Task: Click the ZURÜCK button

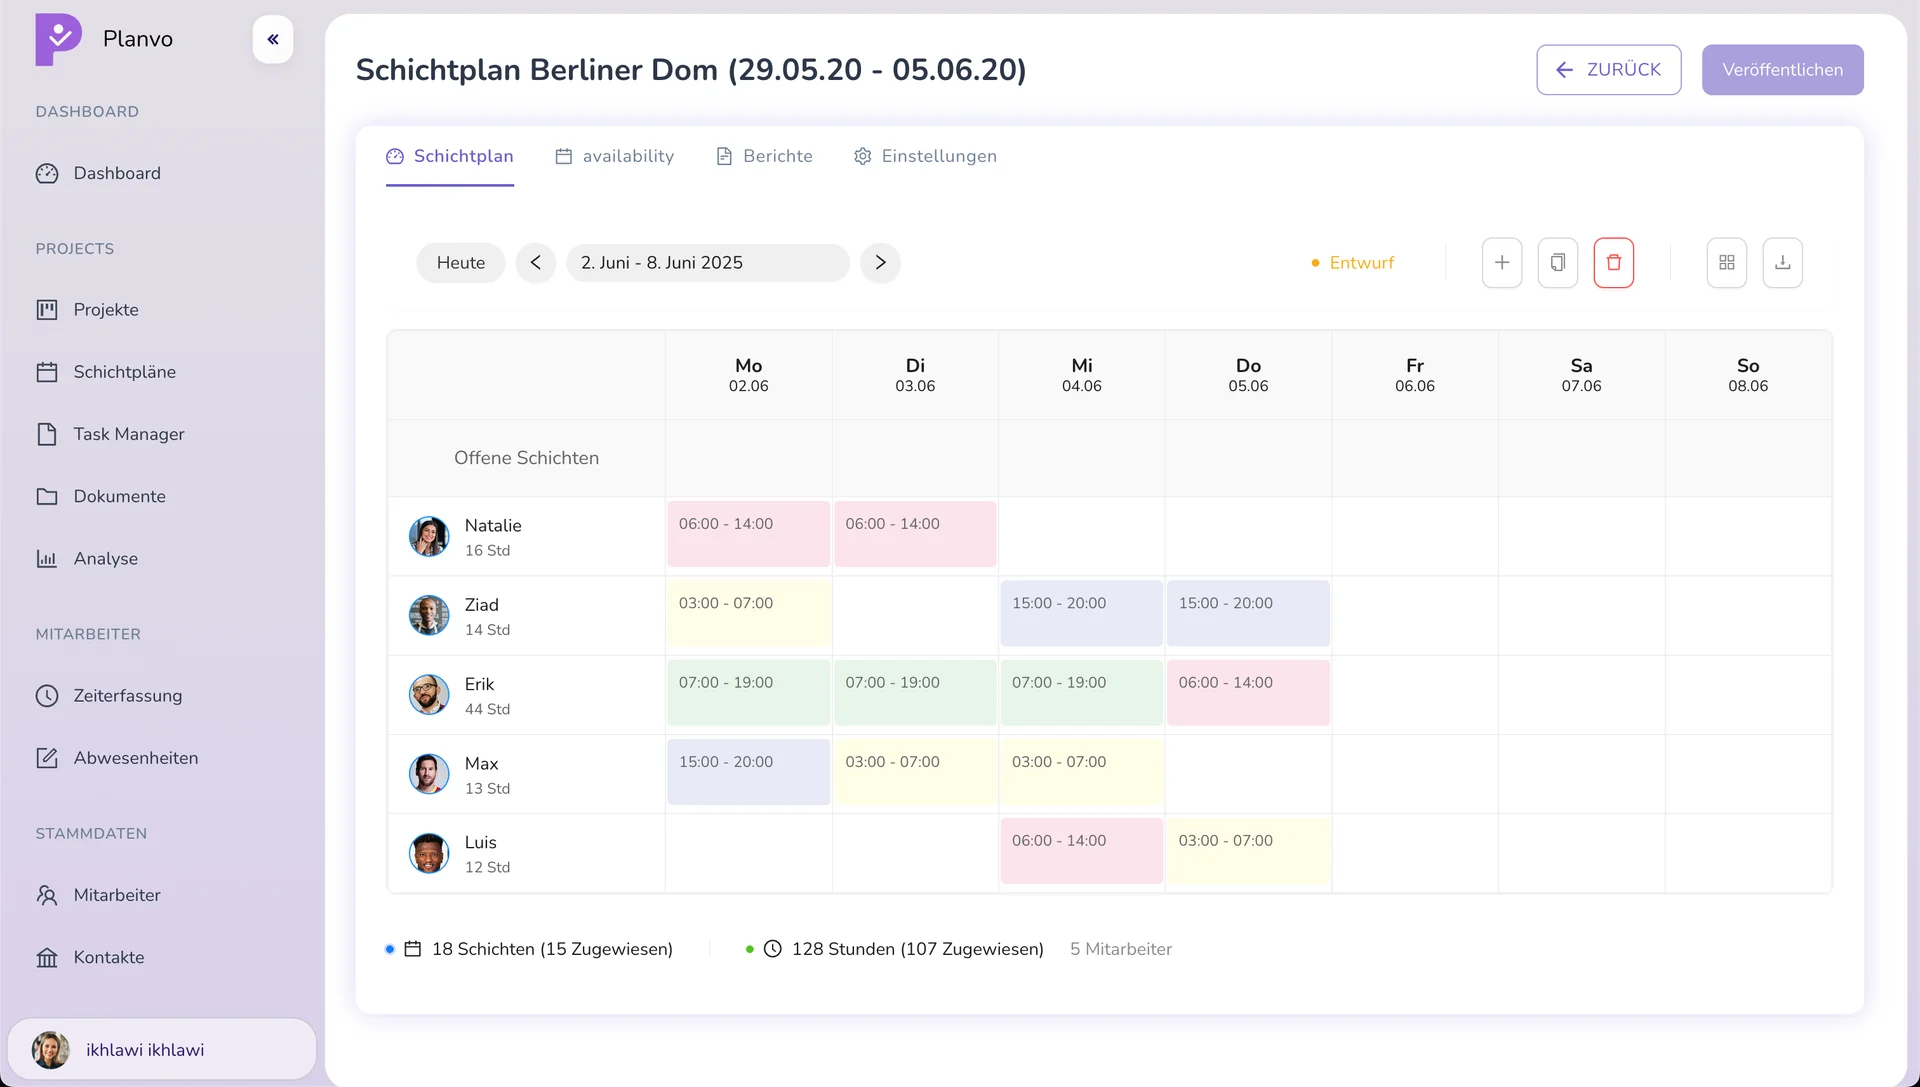Action: click(x=1608, y=70)
